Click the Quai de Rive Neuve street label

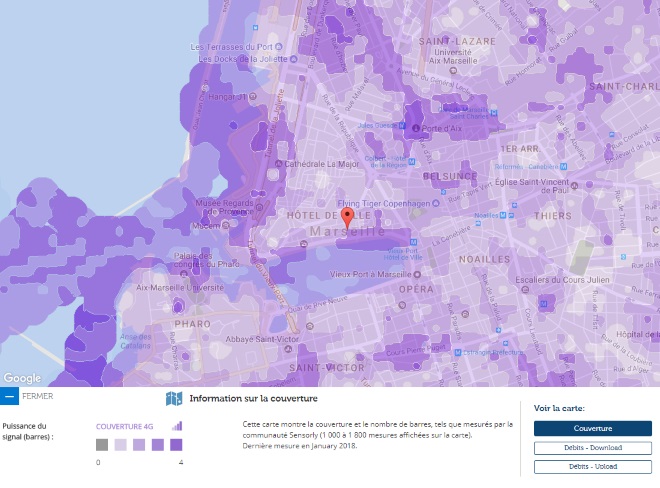(x=317, y=305)
